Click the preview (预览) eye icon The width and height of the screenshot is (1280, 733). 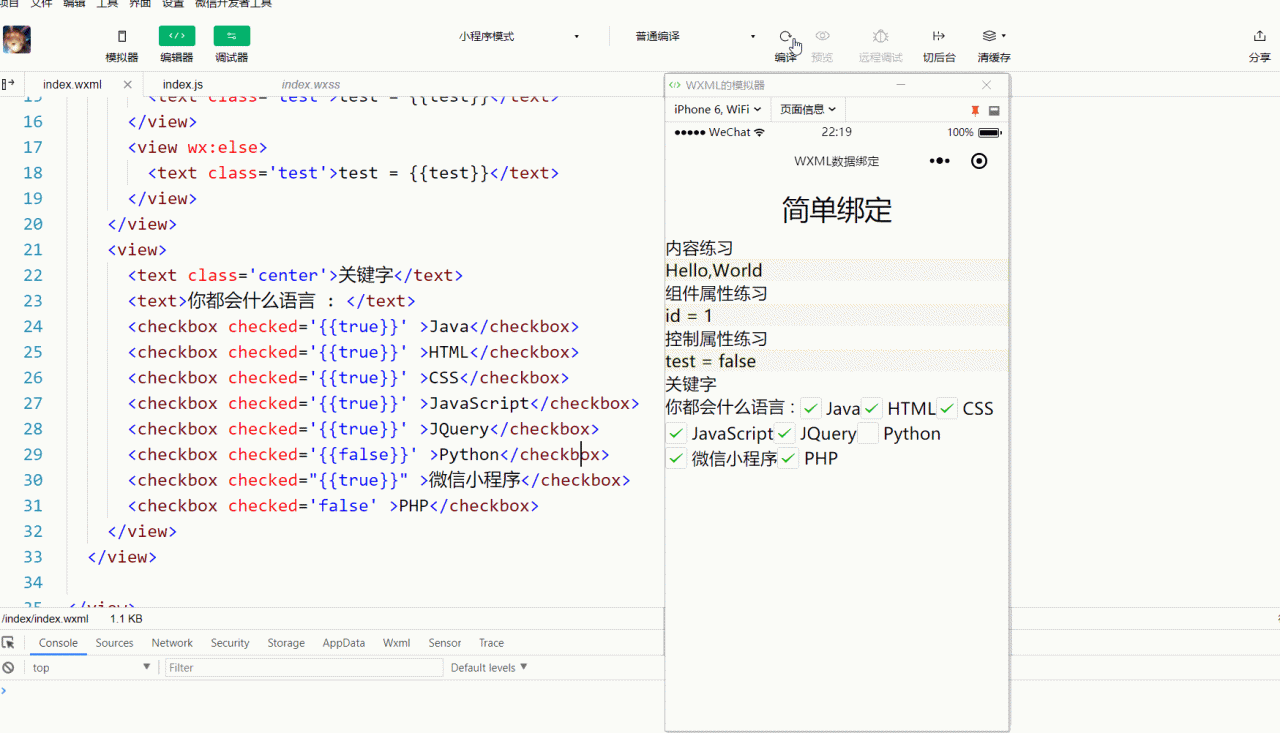(x=822, y=36)
